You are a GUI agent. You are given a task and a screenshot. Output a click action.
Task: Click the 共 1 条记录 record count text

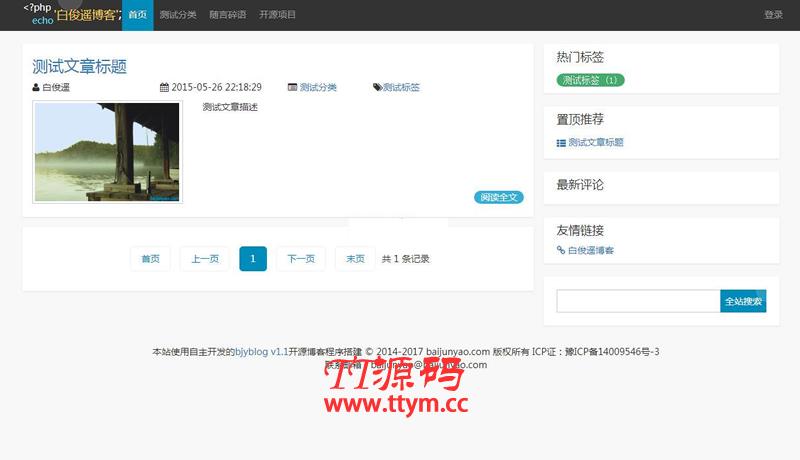(x=406, y=259)
